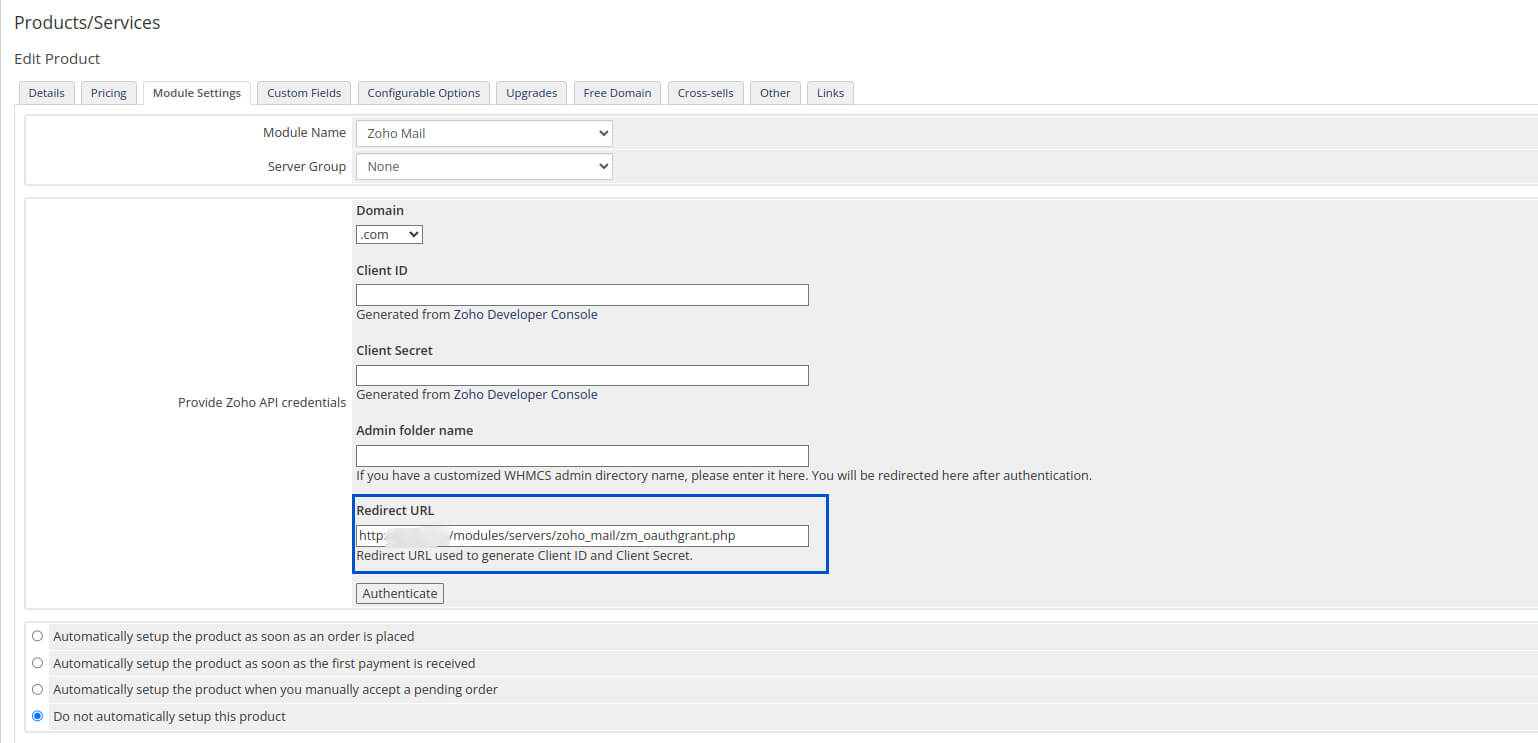Select the Custom Fields tab

[x=303, y=92]
